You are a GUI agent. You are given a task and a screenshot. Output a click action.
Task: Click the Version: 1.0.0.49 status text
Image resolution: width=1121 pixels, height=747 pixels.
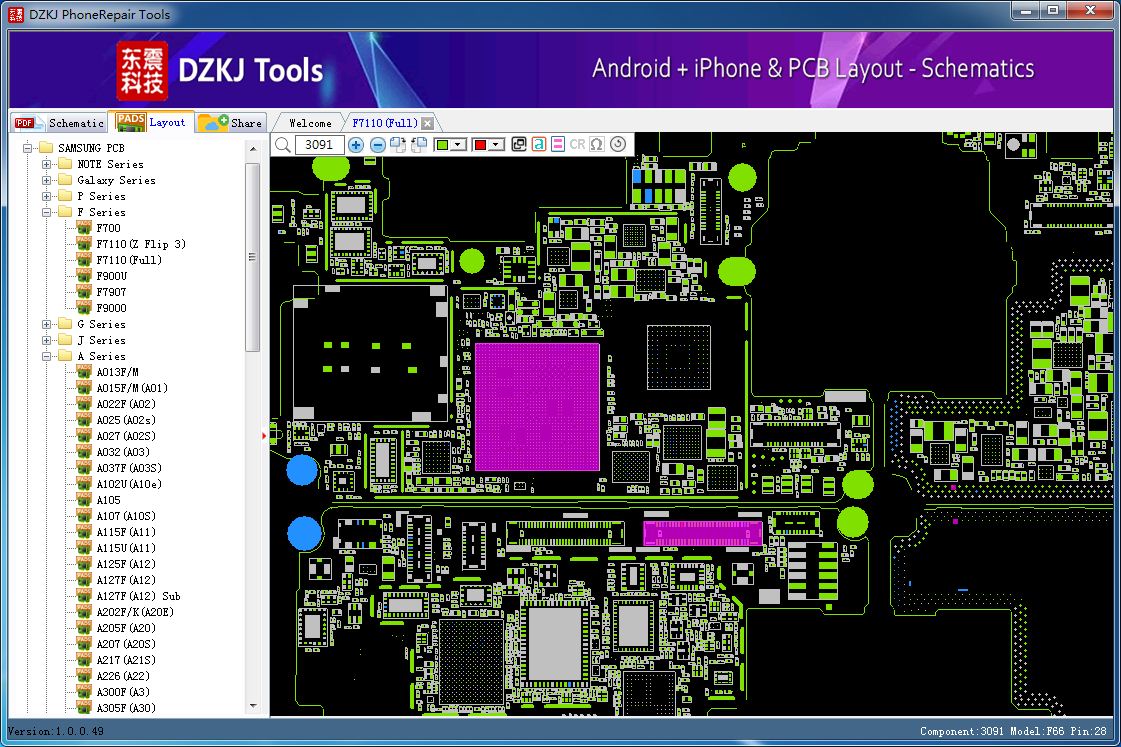pos(56,731)
